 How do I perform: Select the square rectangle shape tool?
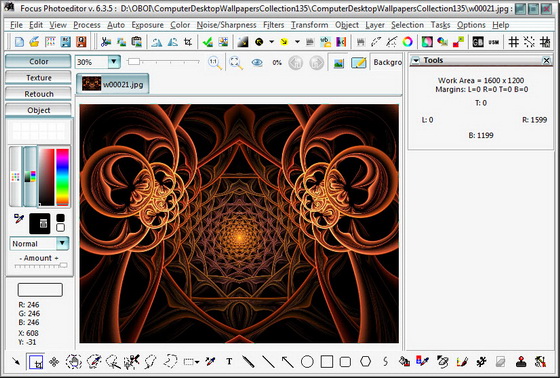pos(326,362)
